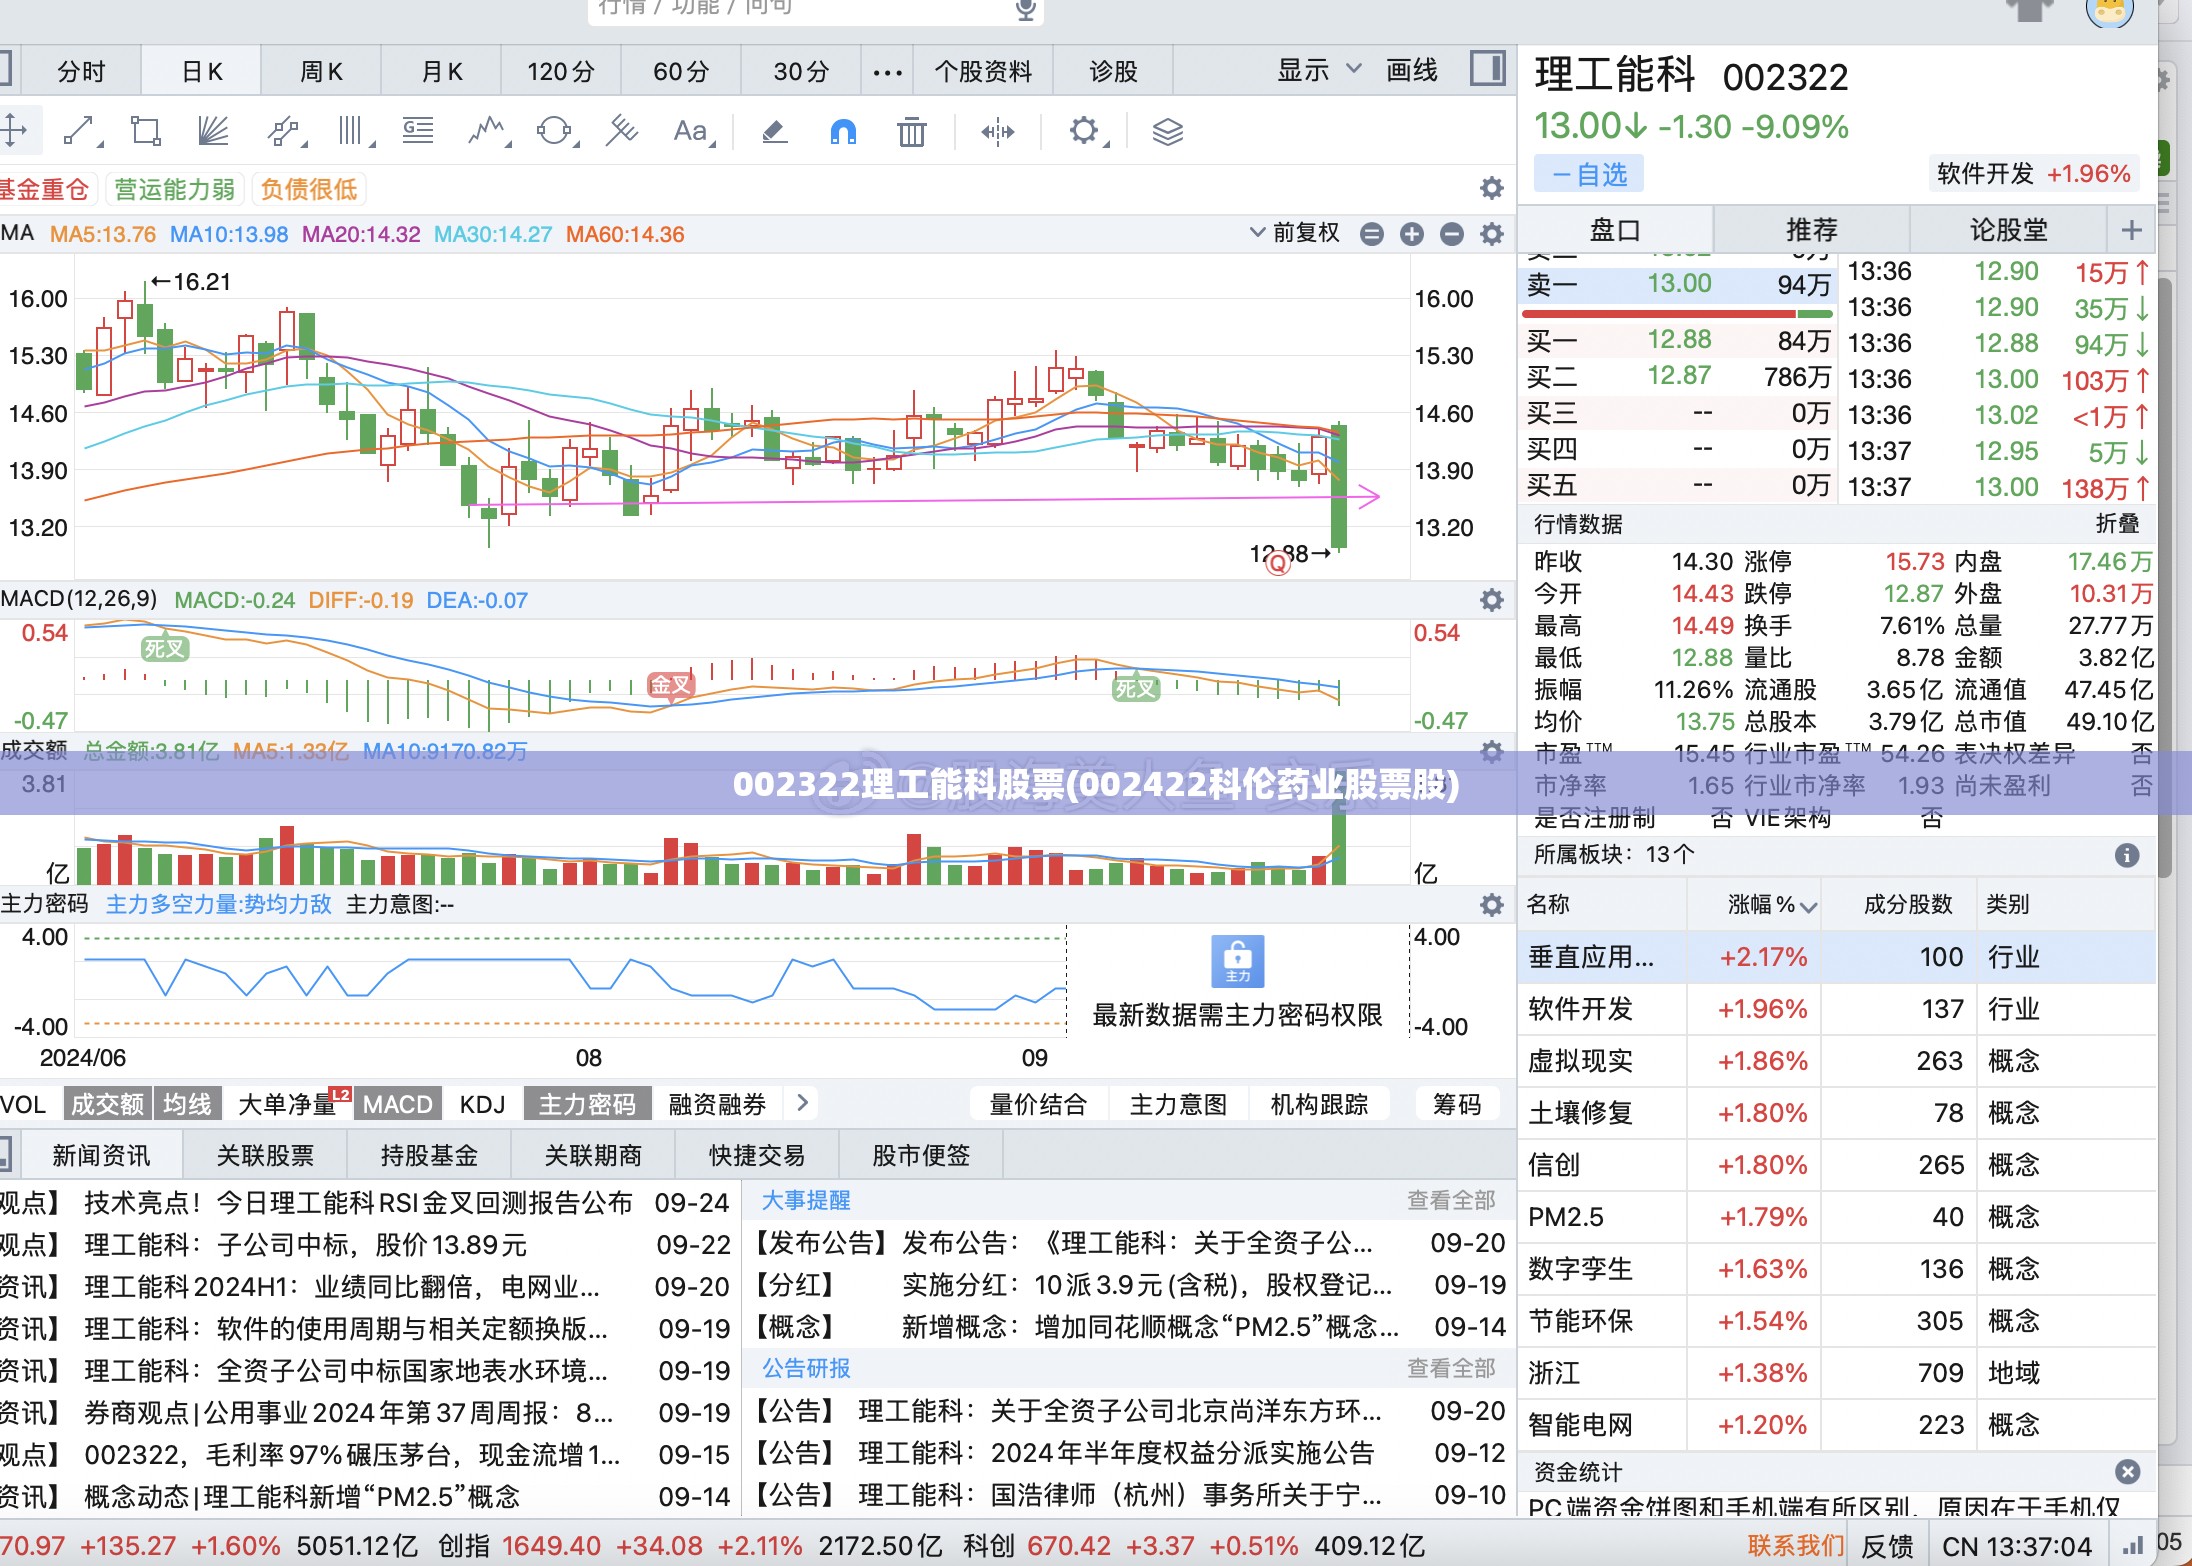
Task: Open MACD indicator settings gear
Action: tap(1491, 600)
